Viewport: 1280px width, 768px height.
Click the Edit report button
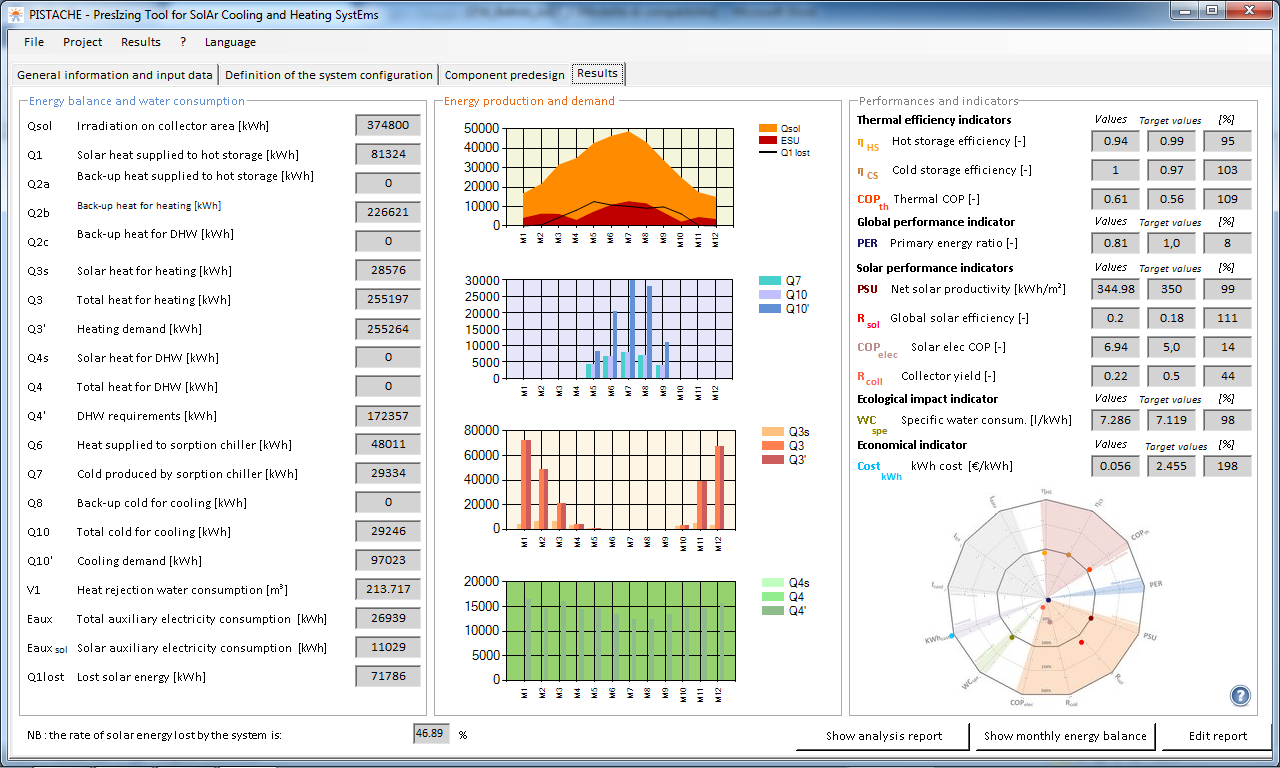tap(1217, 736)
